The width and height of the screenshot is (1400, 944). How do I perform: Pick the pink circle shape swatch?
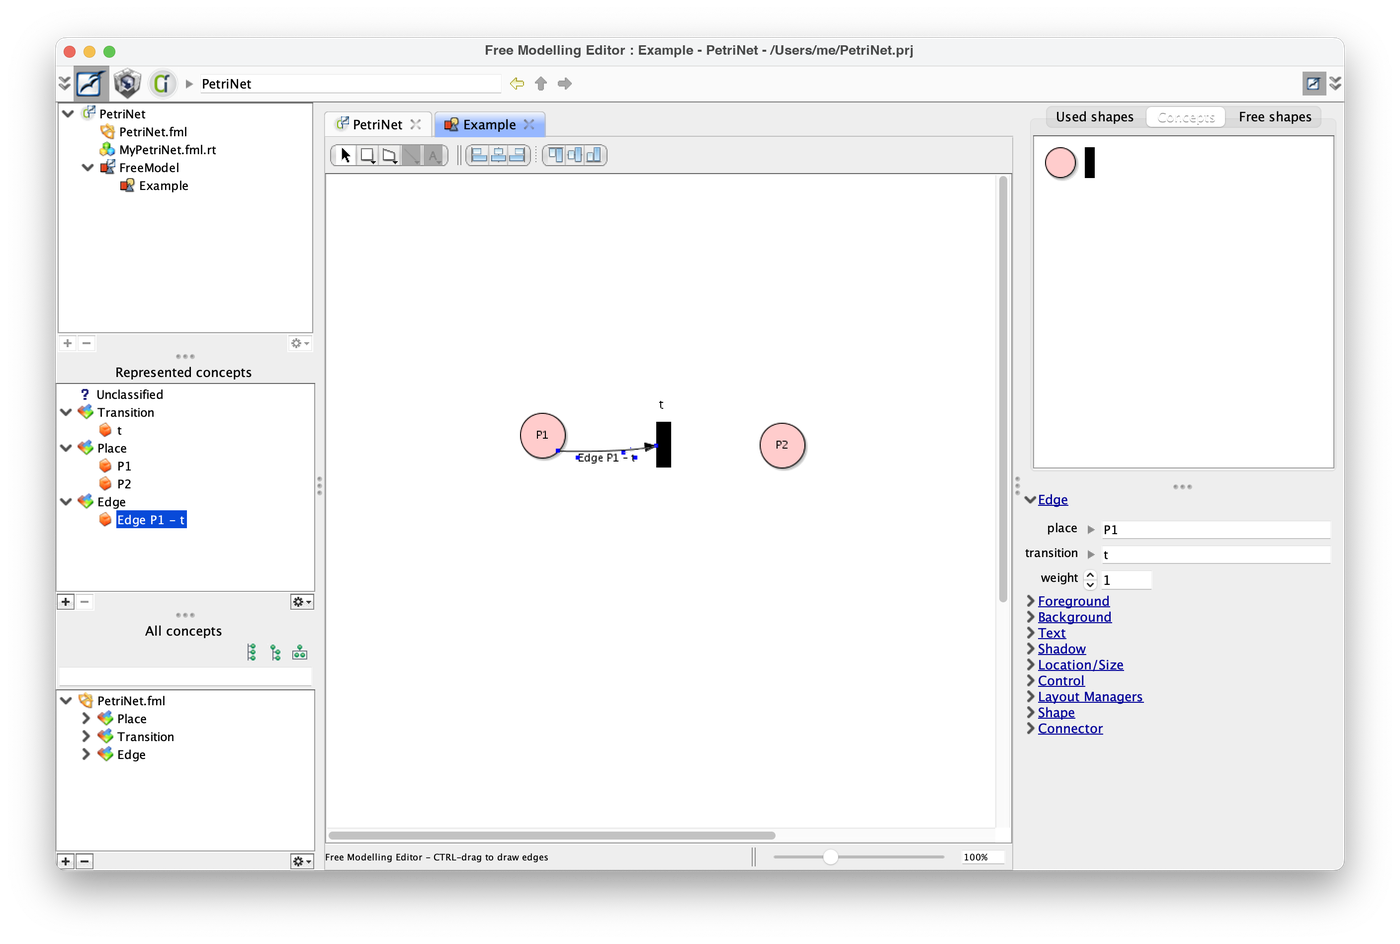pos(1060,162)
